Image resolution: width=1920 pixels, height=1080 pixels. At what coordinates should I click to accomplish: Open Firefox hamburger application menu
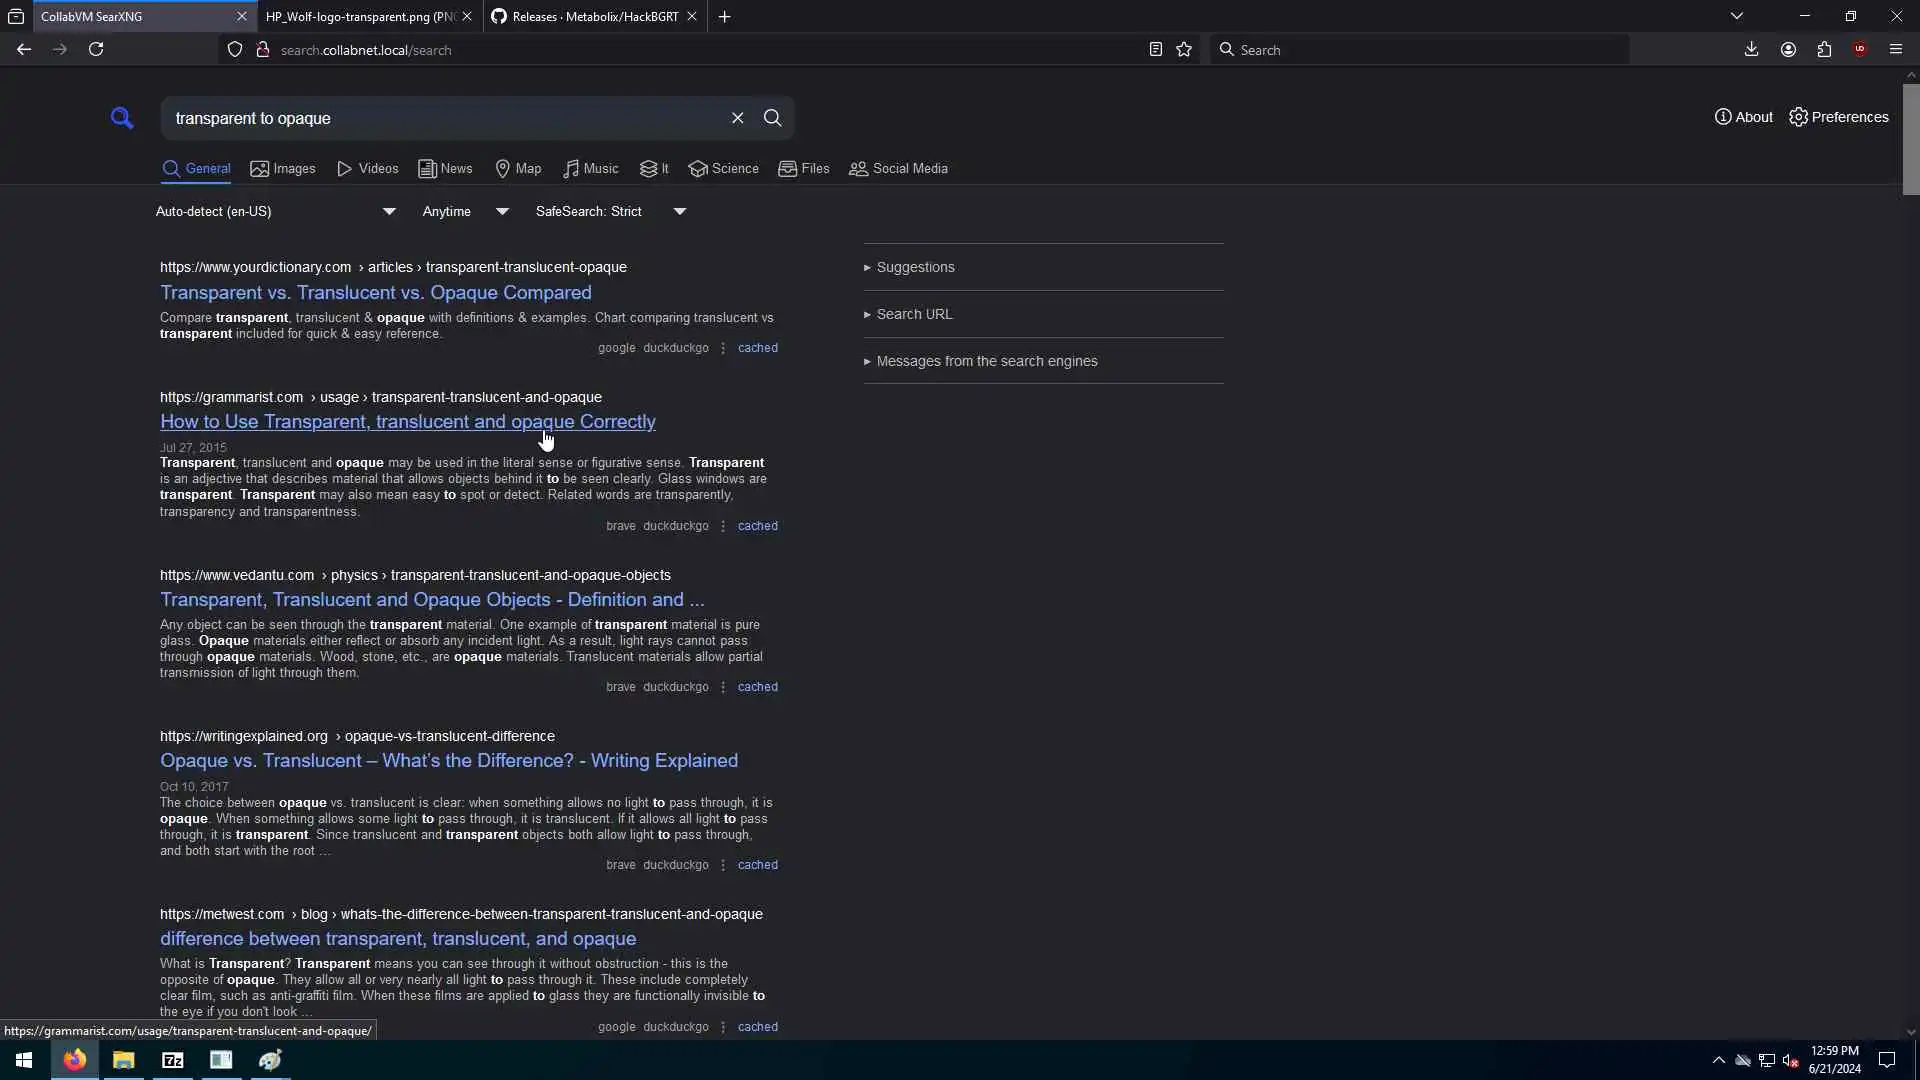[x=1895, y=50]
